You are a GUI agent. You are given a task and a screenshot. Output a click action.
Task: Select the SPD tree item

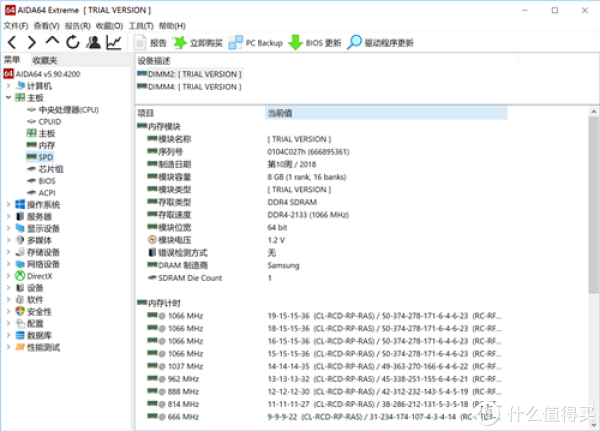pyautogui.click(x=40, y=157)
